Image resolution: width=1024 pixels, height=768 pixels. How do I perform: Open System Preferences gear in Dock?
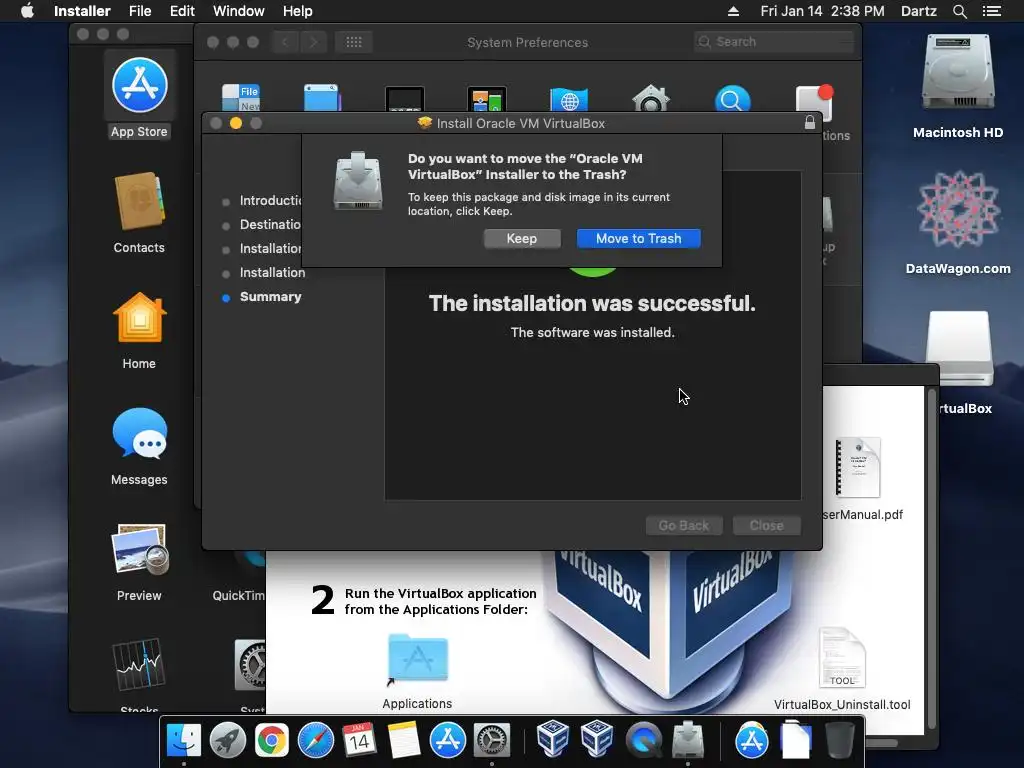pos(492,741)
